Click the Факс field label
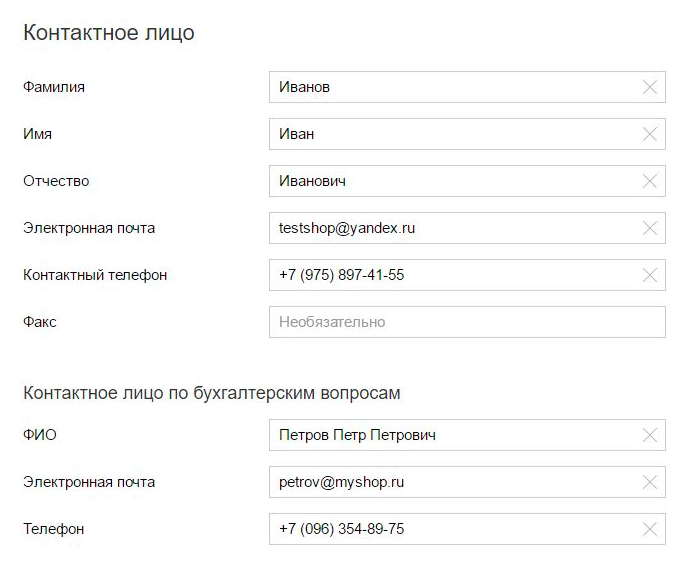Screen dimensions: 689x572 39,322
